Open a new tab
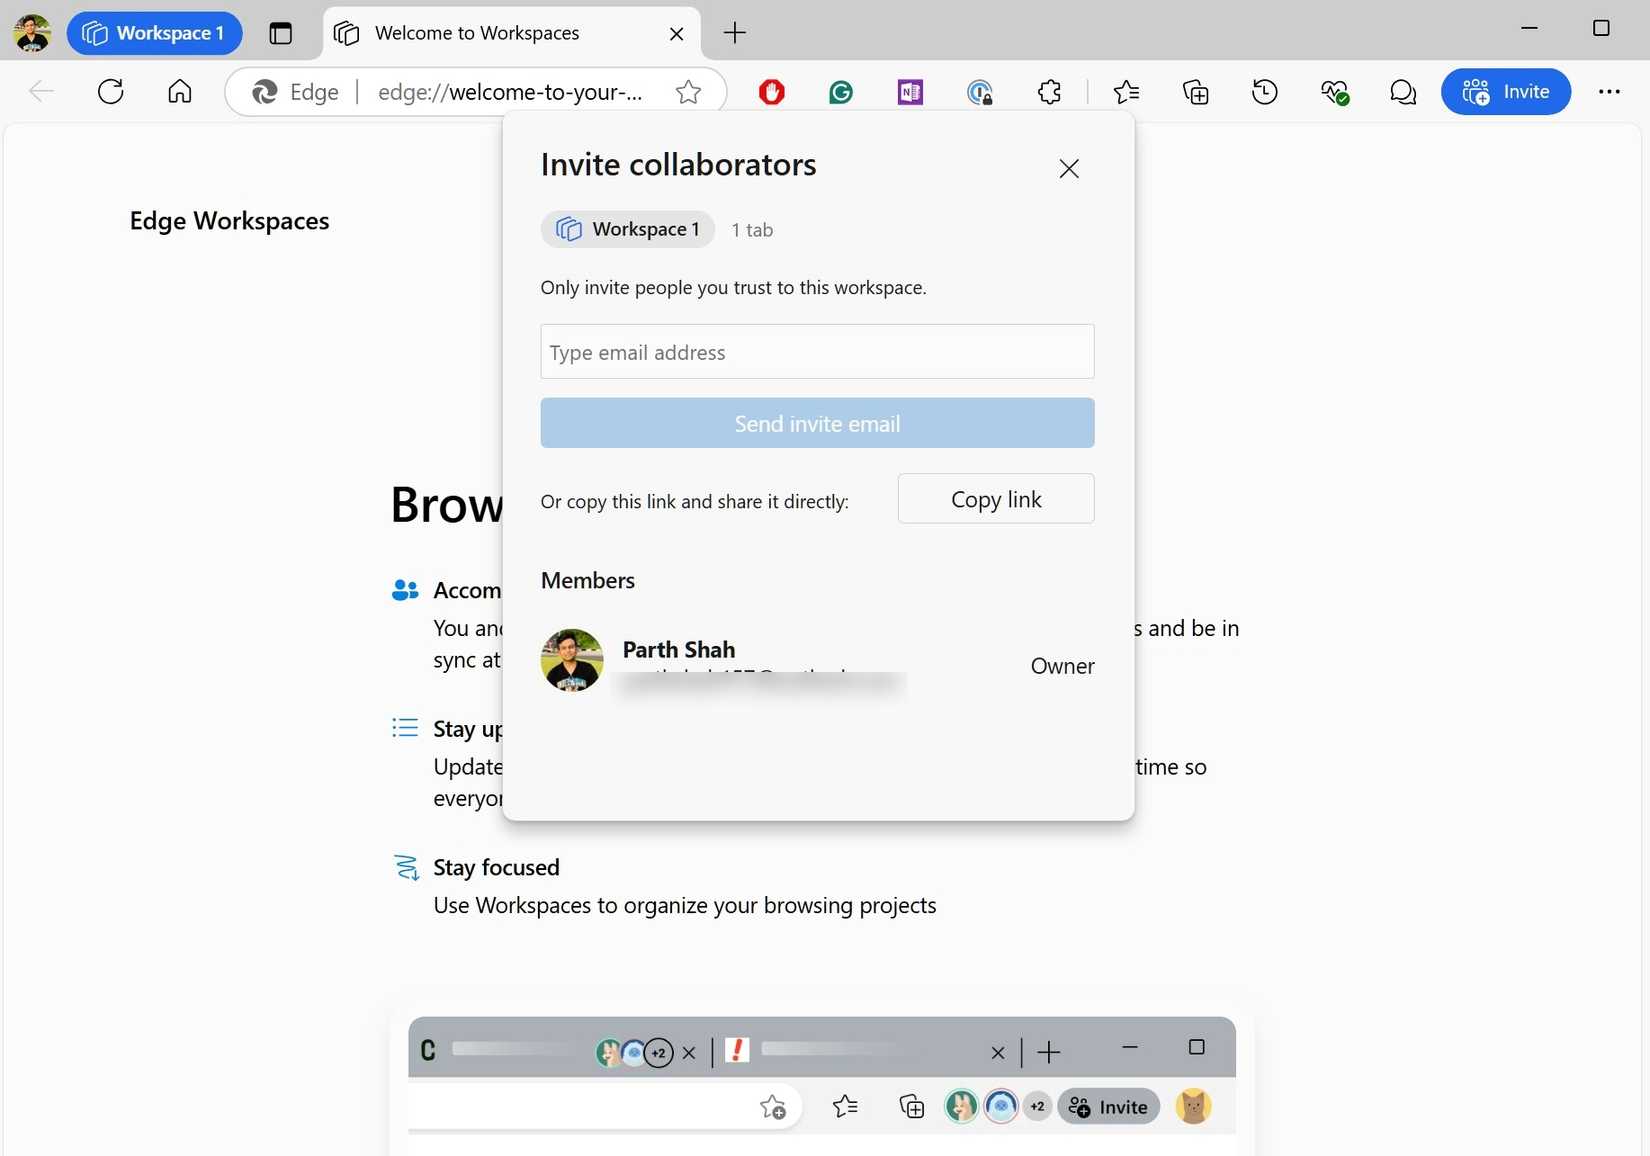1650x1156 pixels. (735, 33)
